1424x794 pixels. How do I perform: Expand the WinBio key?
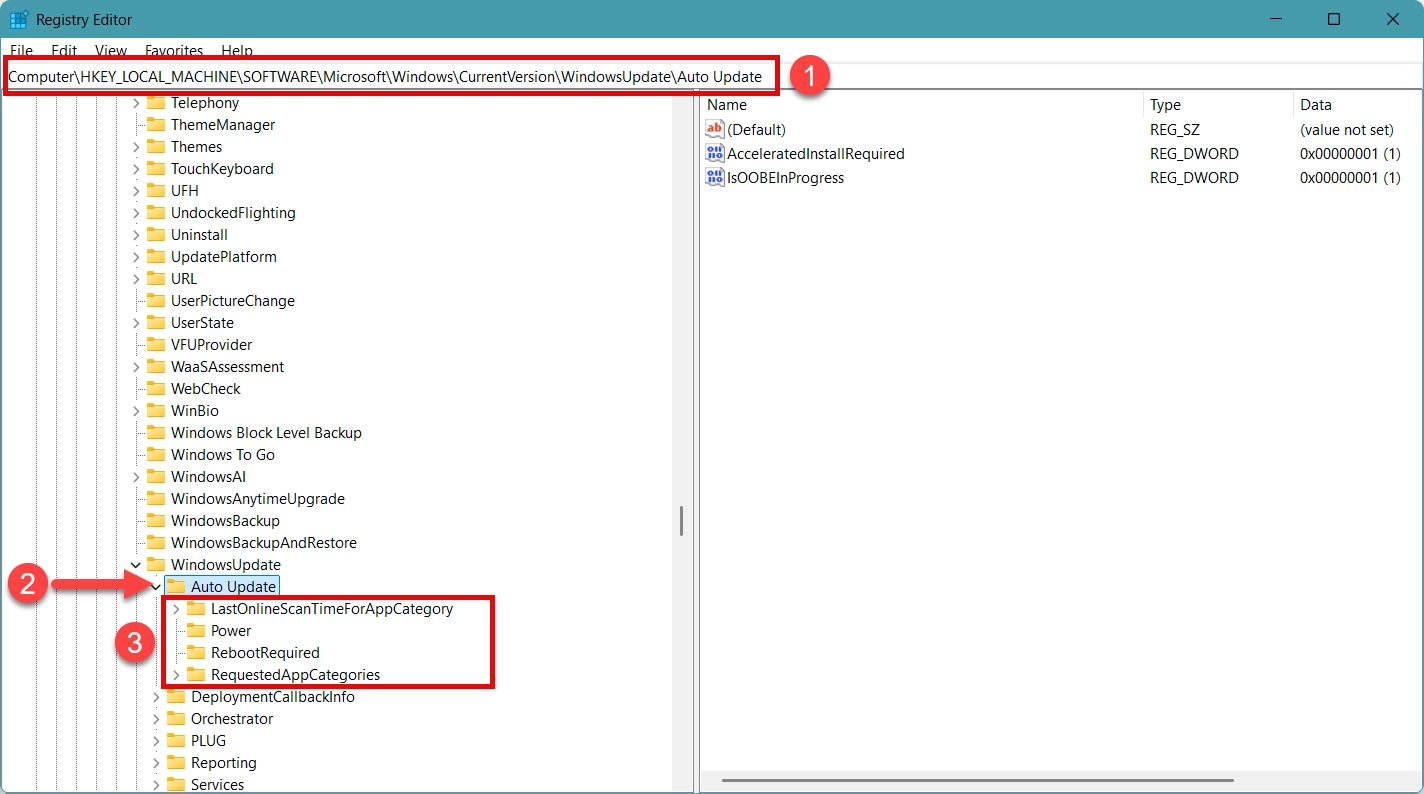point(136,411)
